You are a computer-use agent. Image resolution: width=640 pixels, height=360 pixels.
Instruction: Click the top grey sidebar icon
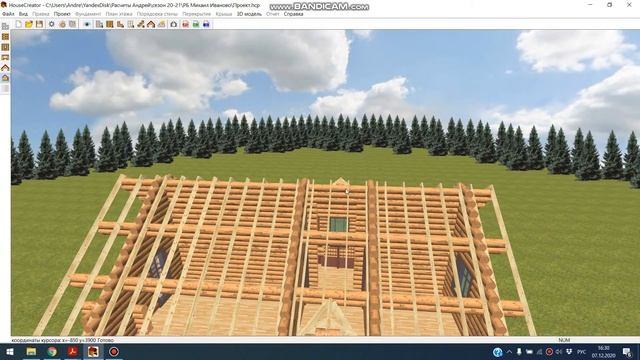[x=5, y=27]
